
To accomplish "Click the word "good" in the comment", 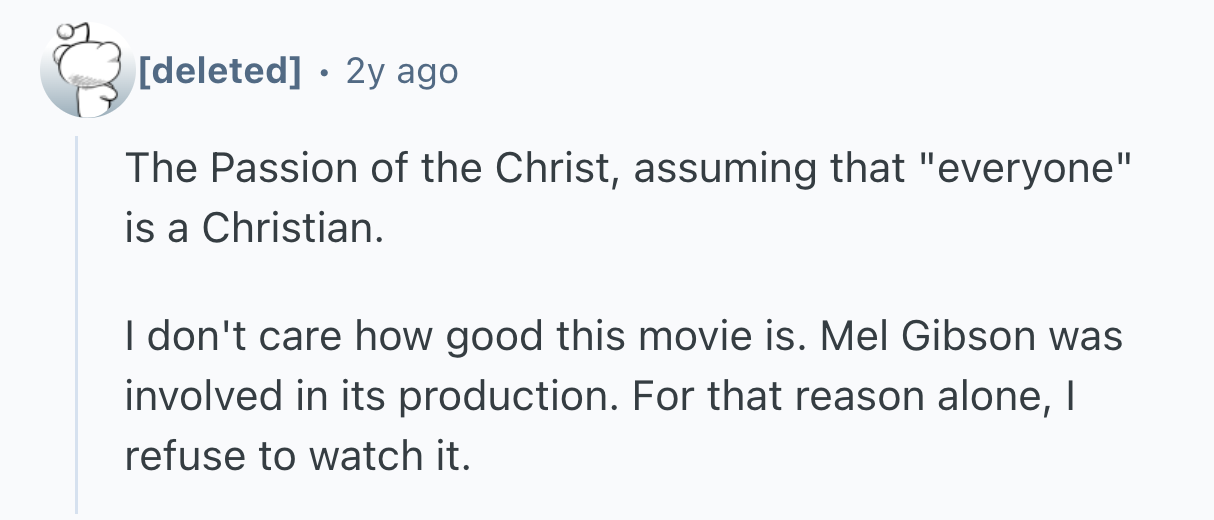I will tap(494, 337).
